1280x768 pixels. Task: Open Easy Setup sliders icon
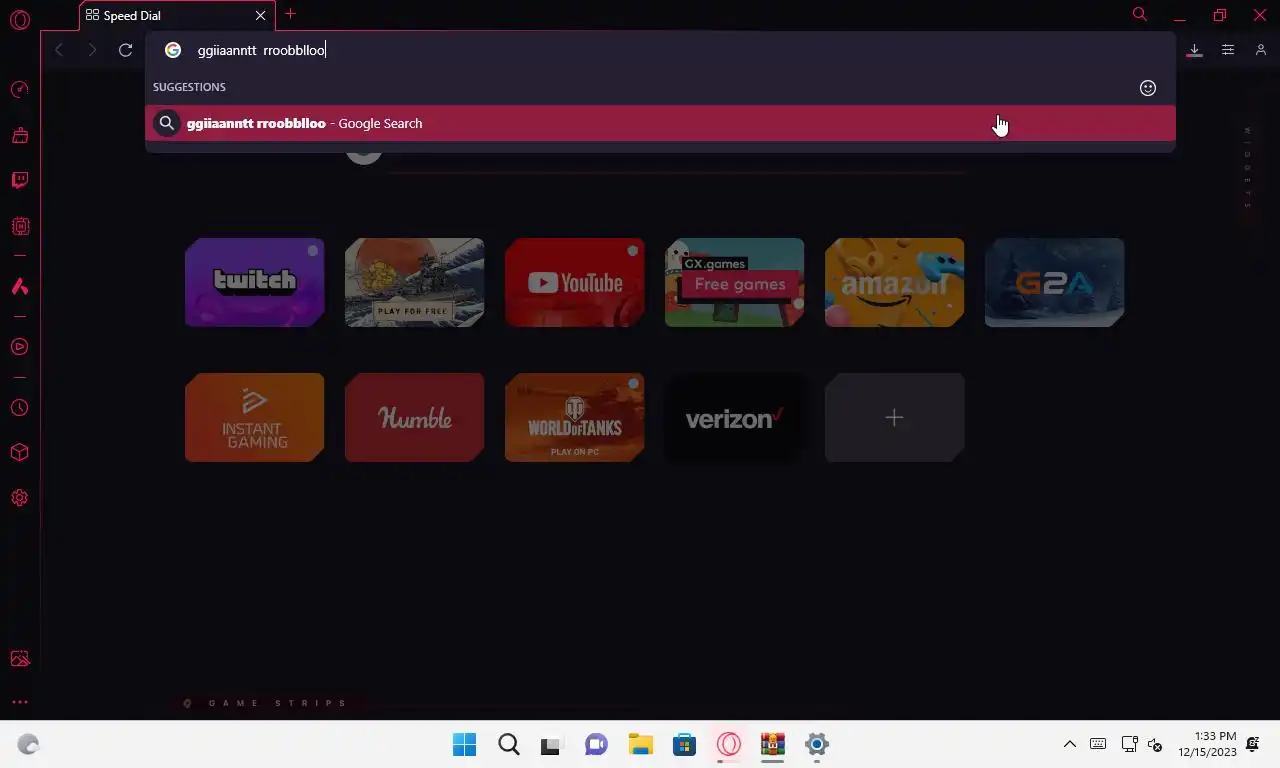pyautogui.click(x=1228, y=50)
